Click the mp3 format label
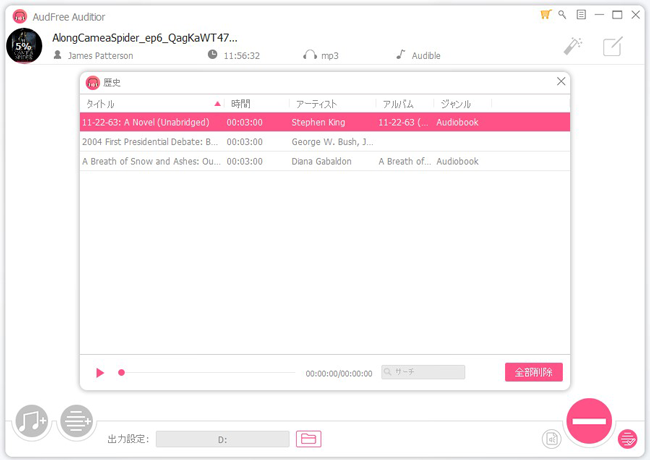The height and width of the screenshot is (460, 650). tap(330, 56)
